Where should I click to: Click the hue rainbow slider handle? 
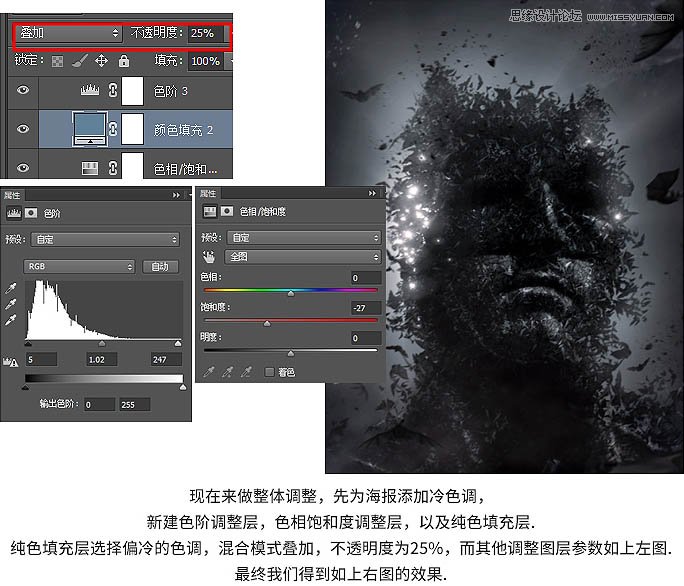[x=291, y=293]
